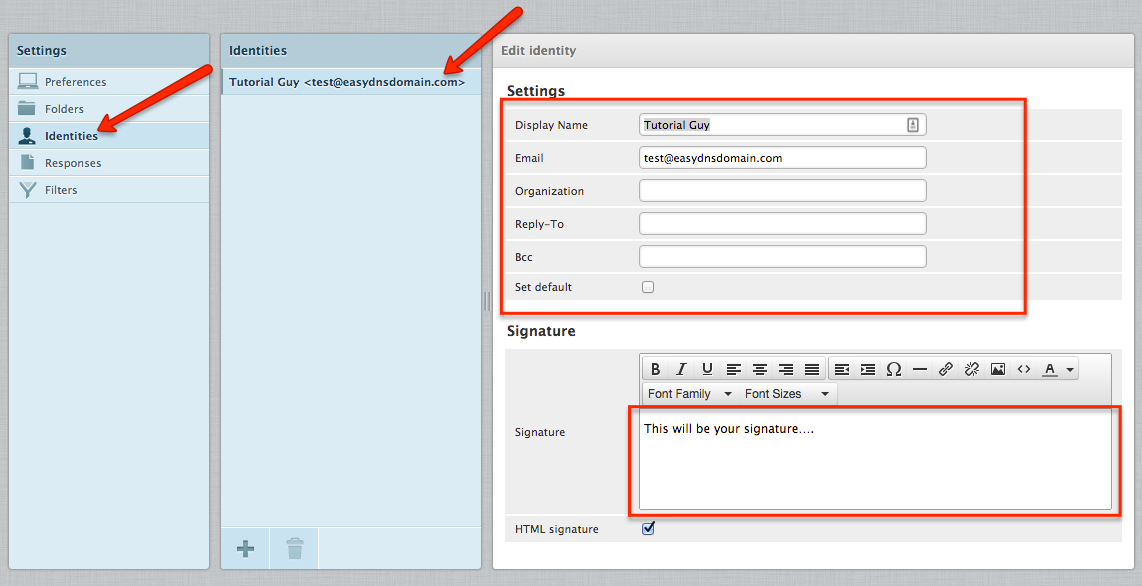Center-align the signature text
The height and width of the screenshot is (586, 1142).
click(760, 369)
